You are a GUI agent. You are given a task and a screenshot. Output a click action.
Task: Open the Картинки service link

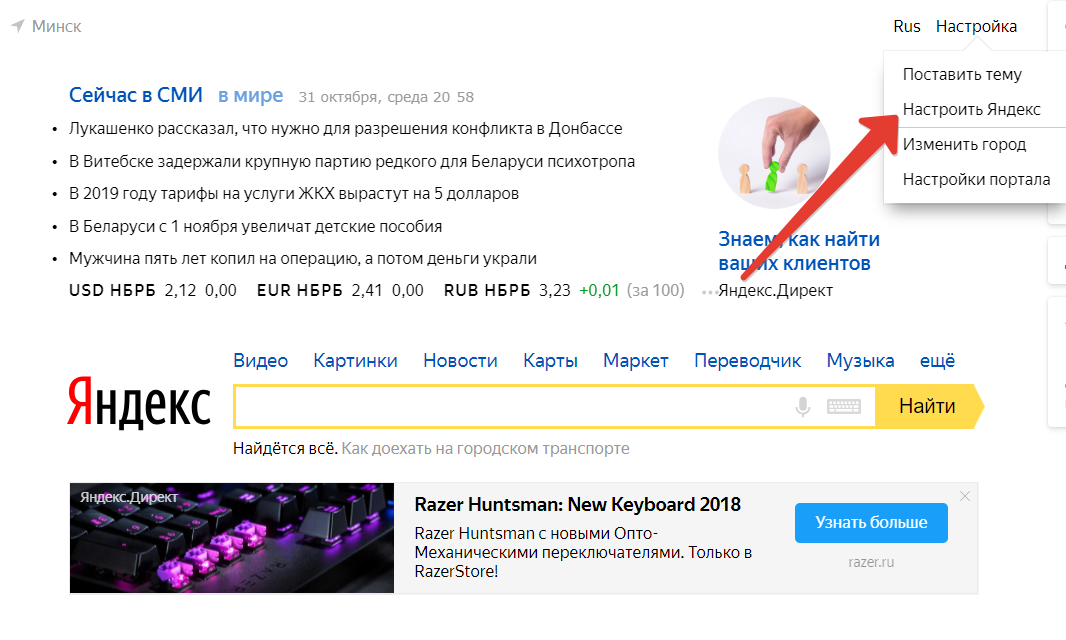(355, 360)
